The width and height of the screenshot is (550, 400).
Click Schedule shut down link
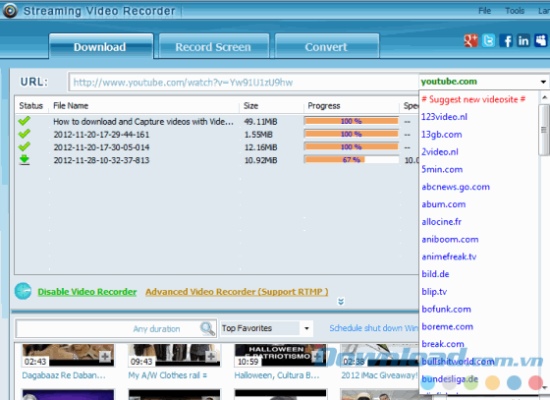tap(374, 328)
